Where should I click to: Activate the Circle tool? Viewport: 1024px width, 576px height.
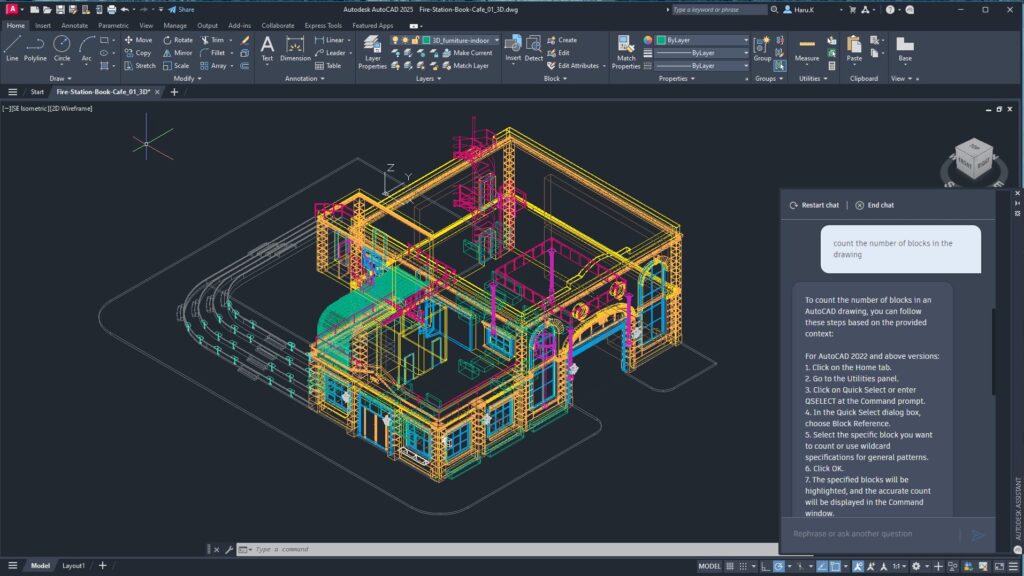[61, 50]
